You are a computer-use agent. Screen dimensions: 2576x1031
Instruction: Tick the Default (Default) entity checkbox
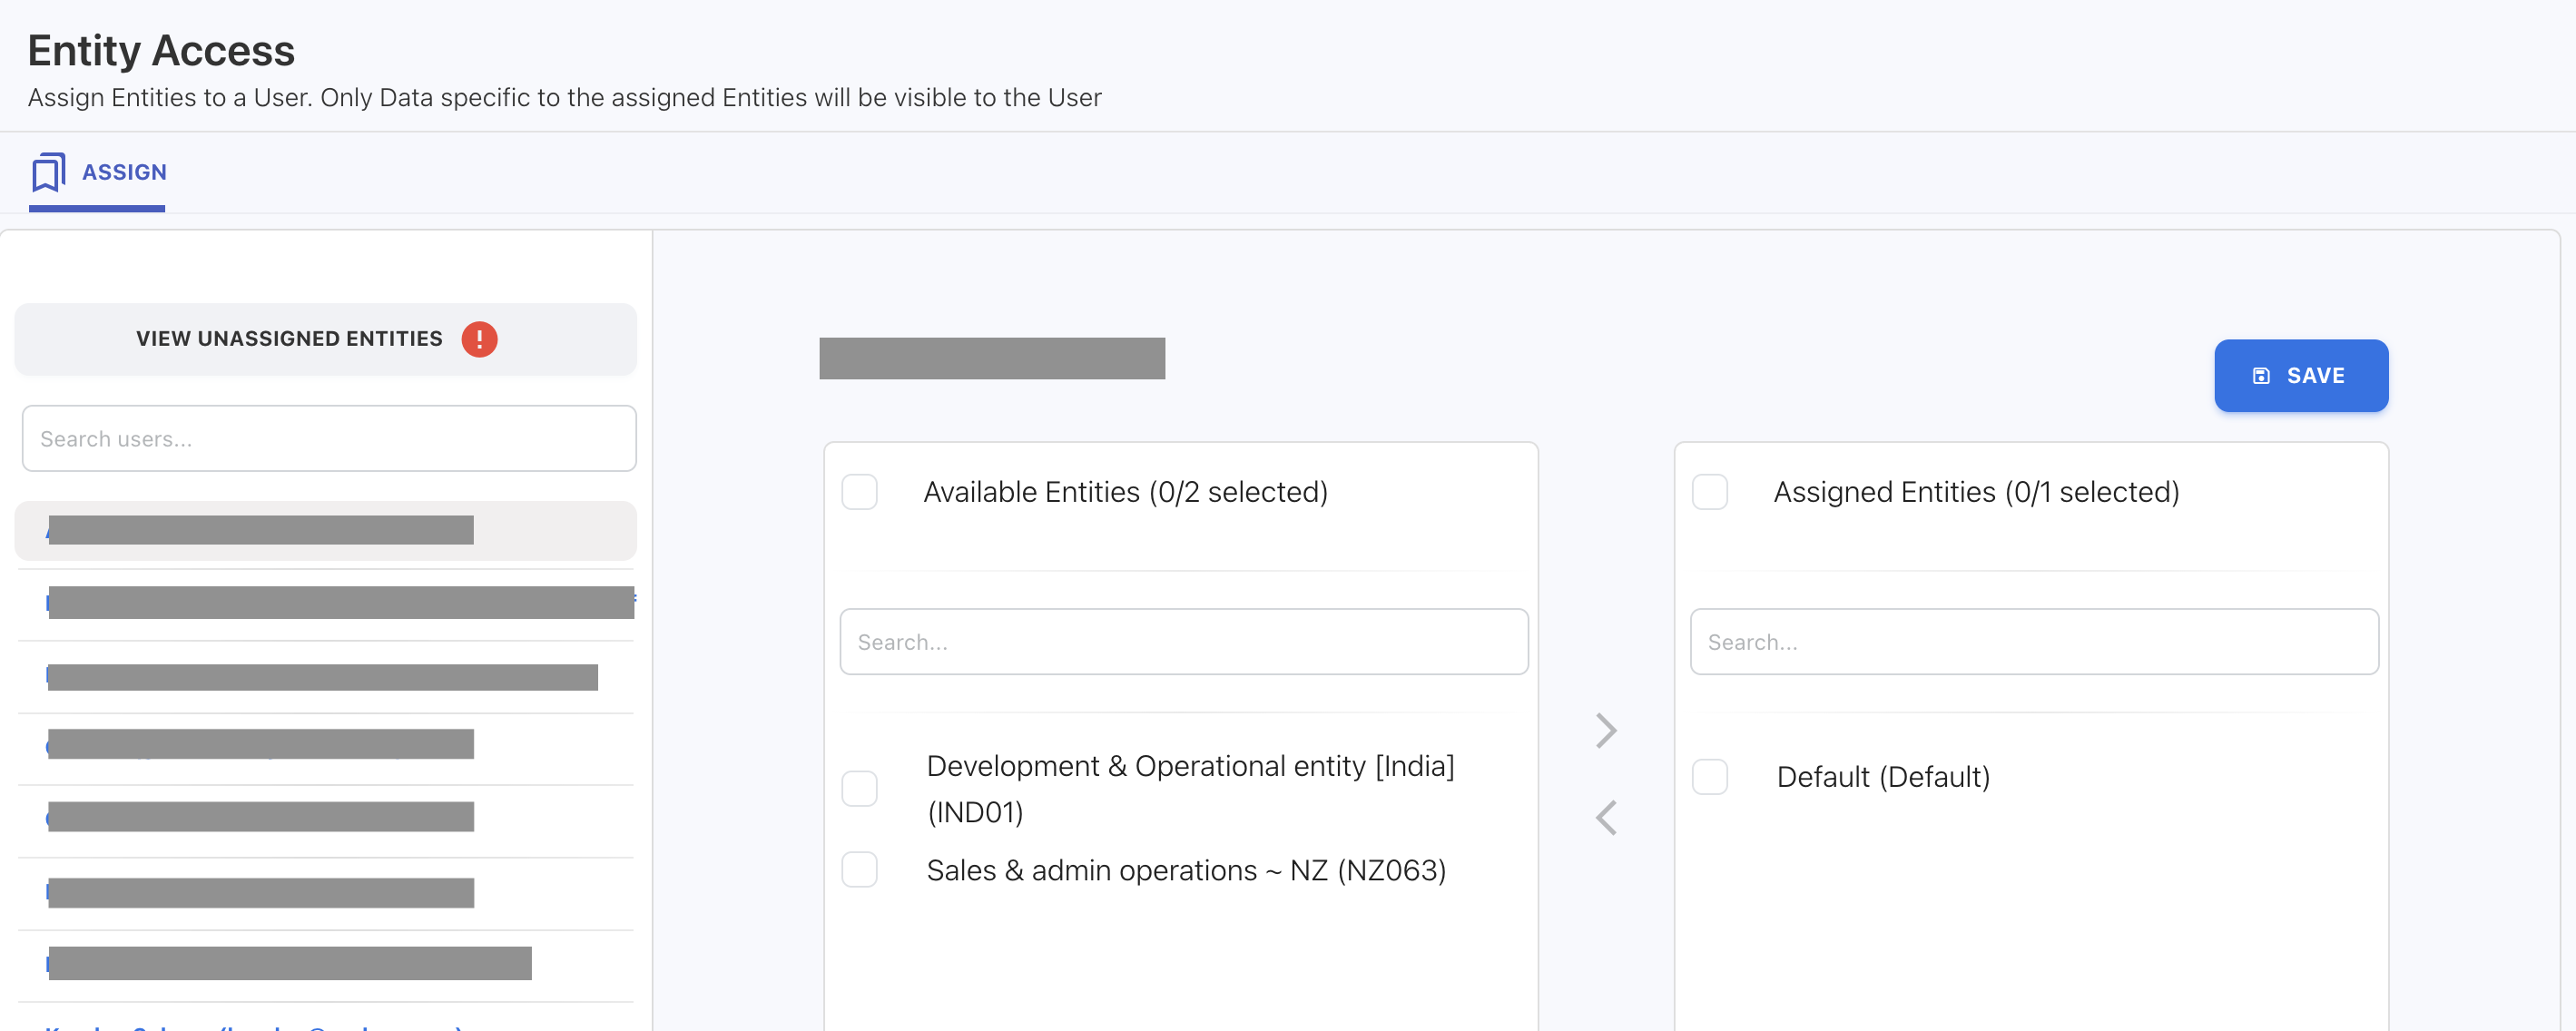(x=1709, y=777)
